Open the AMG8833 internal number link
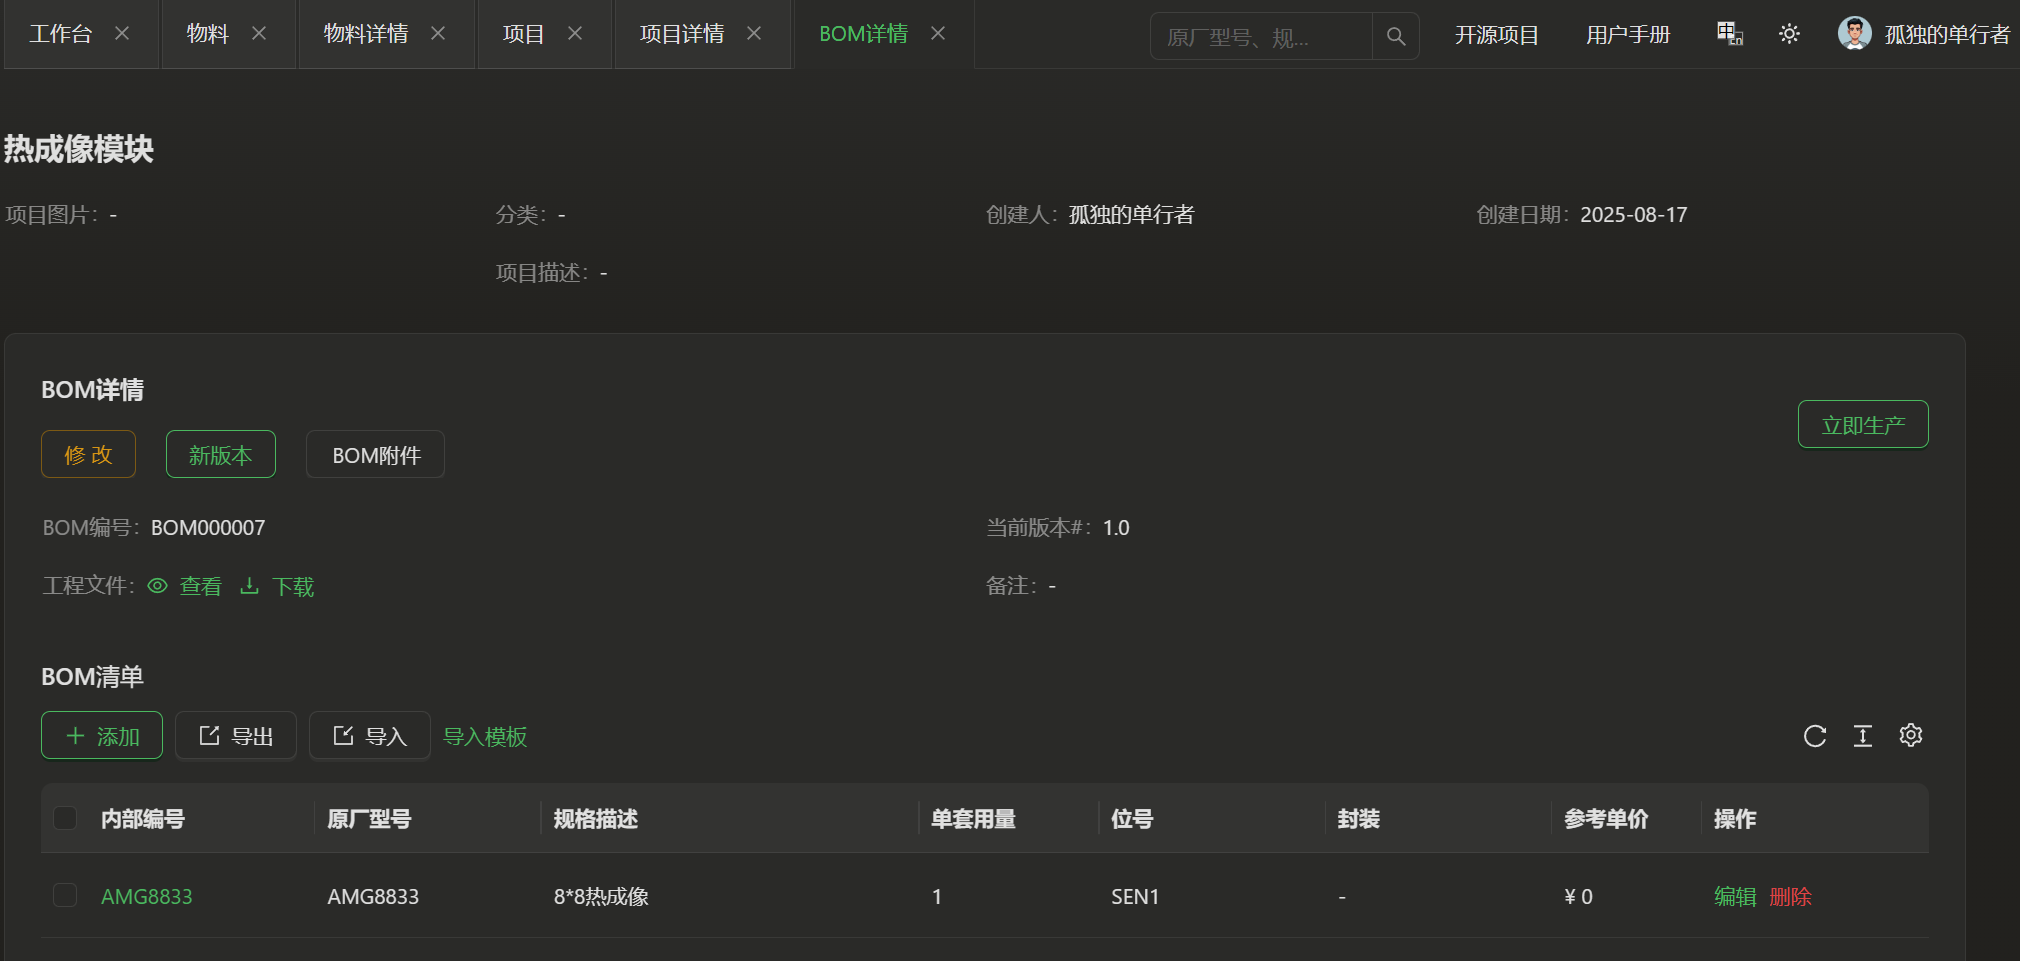Screen dimensions: 2020x961 (x=146, y=897)
